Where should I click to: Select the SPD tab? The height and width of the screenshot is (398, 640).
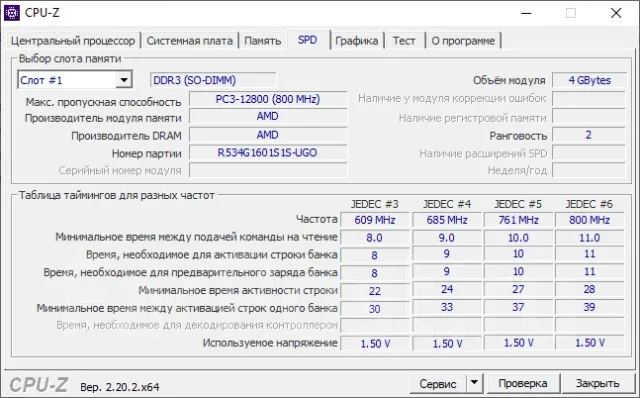coord(307,40)
